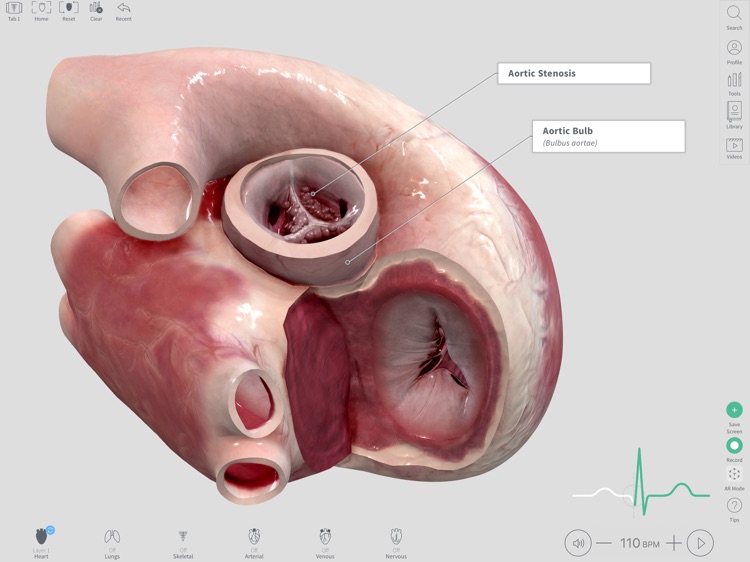This screenshot has width=750, height=562.
Task: Reset the model view
Action: pos(68,9)
